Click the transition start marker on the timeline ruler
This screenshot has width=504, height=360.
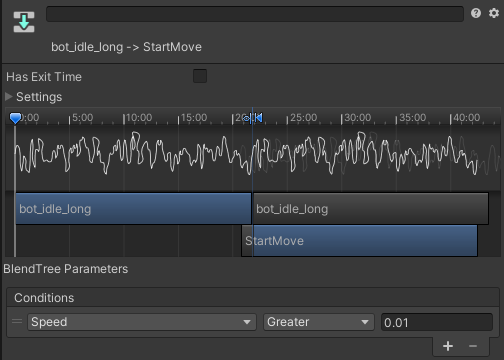(x=247, y=118)
